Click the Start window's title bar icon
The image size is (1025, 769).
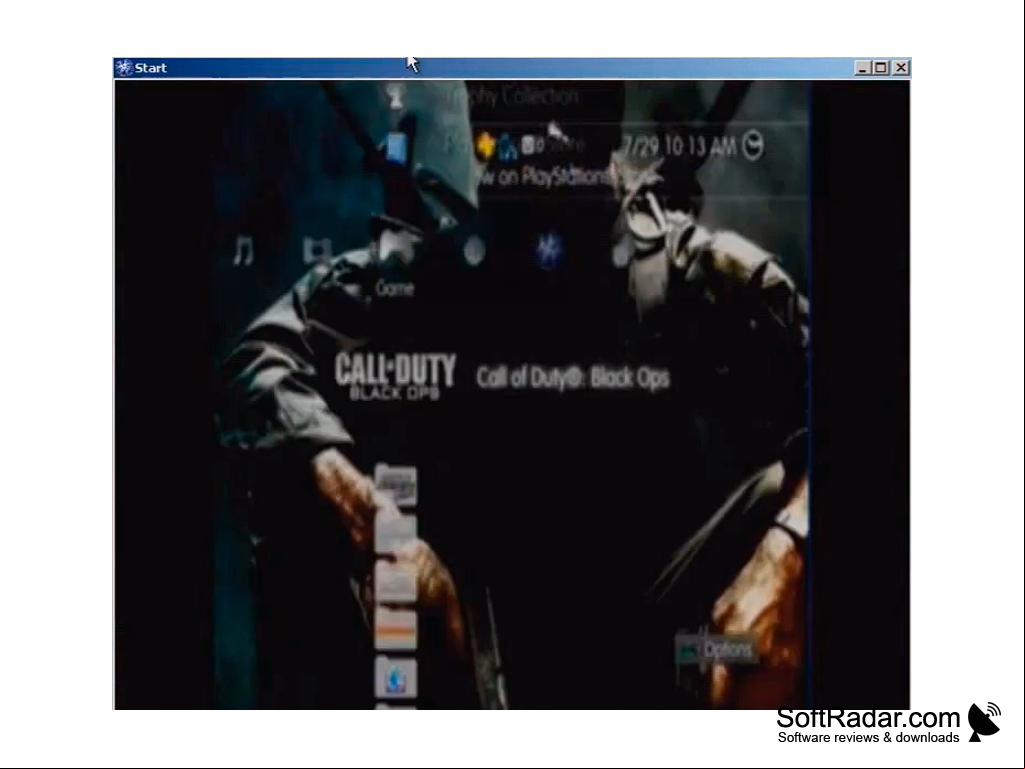(124, 67)
